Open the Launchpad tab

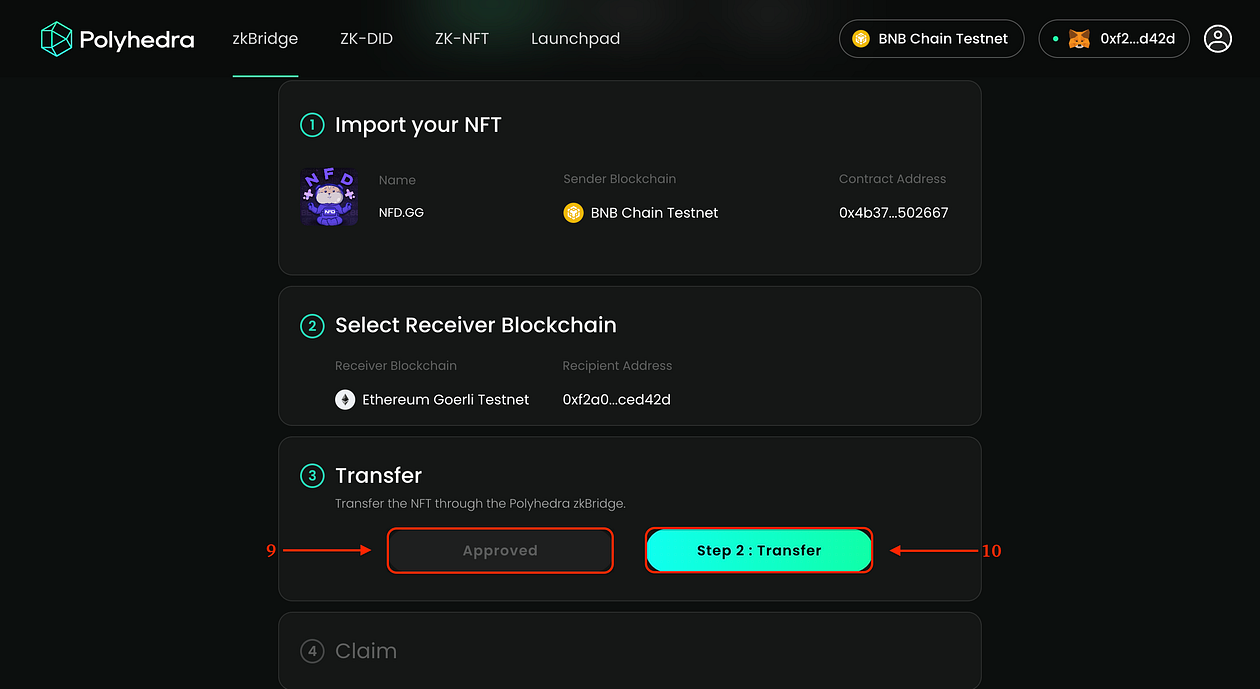(x=575, y=39)
